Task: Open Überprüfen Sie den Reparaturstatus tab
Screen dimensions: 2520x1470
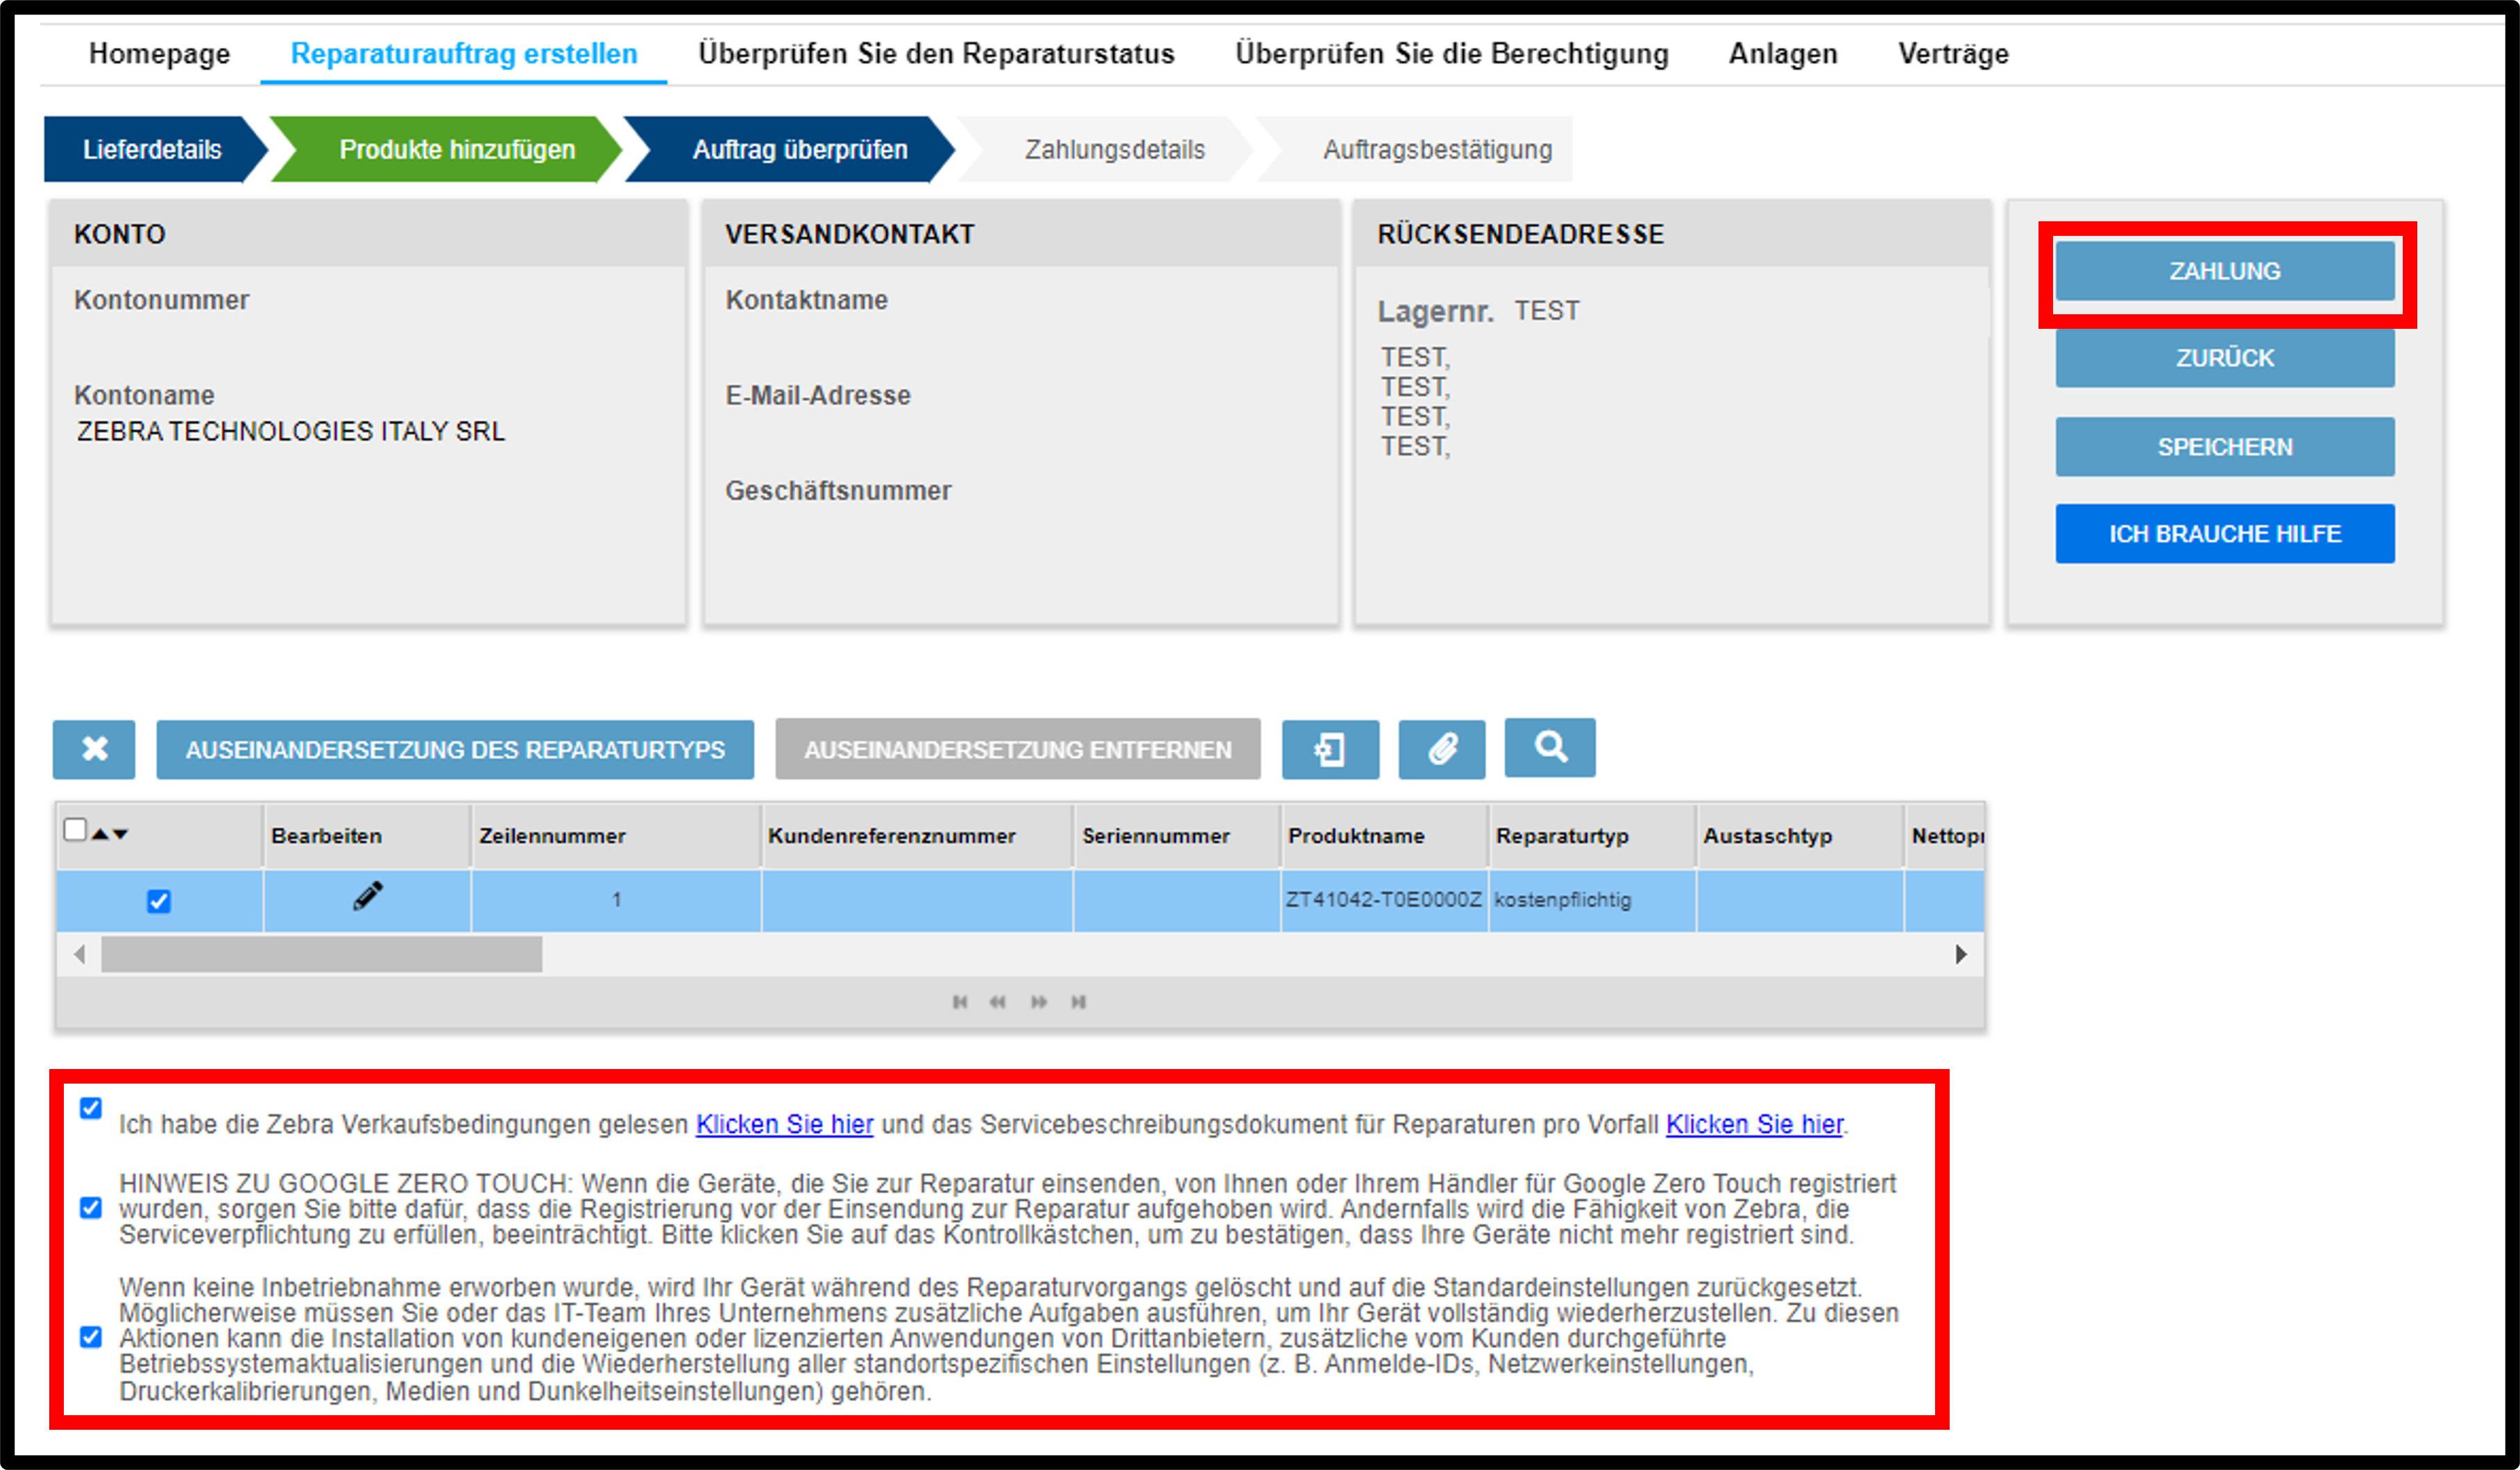Action: pyautogui.click(x=936, y=53)
